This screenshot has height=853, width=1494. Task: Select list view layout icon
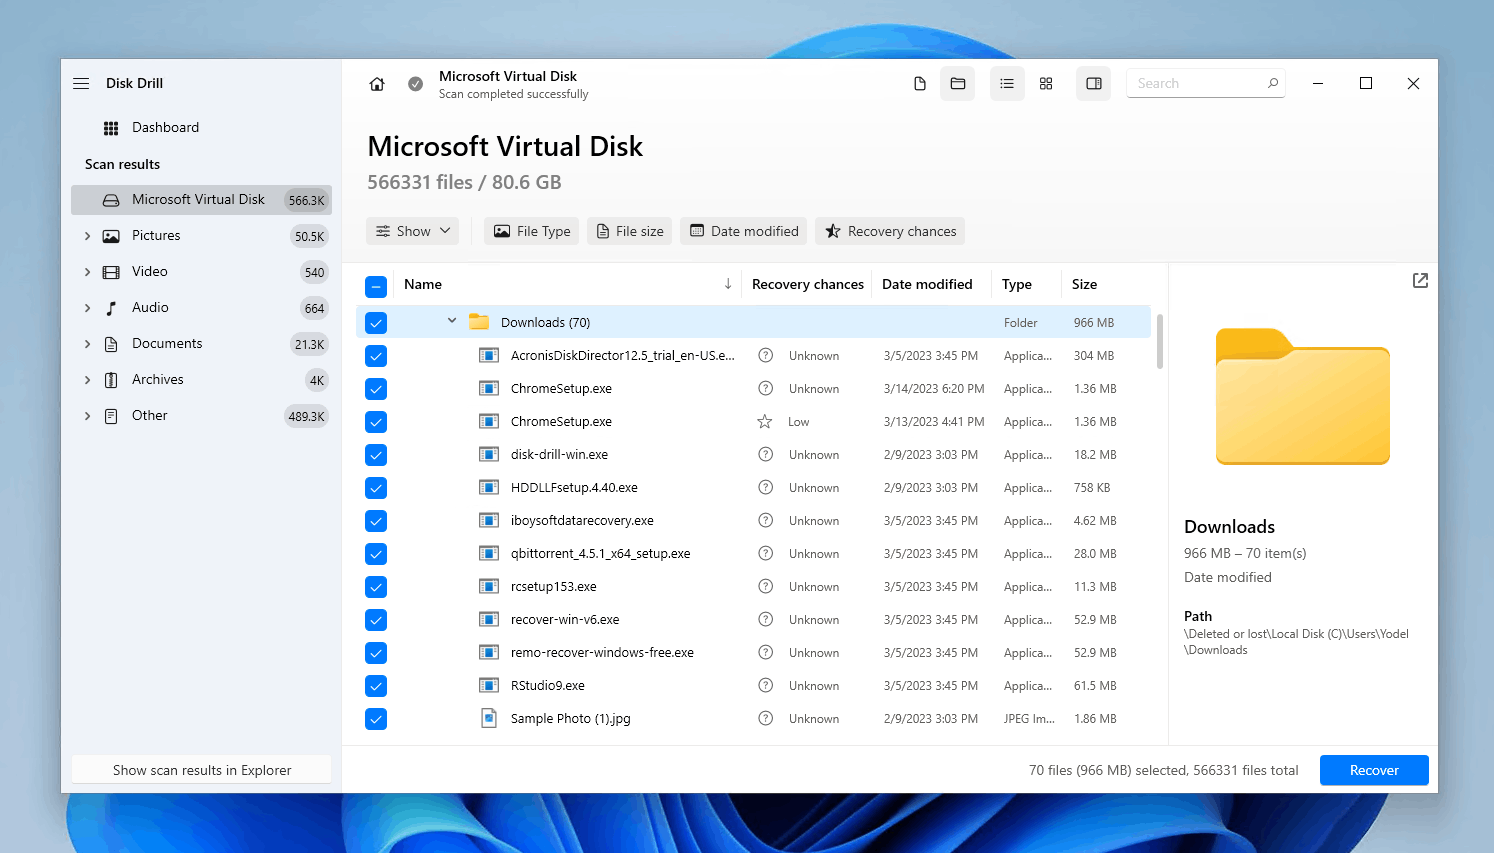pos(1007,84)
